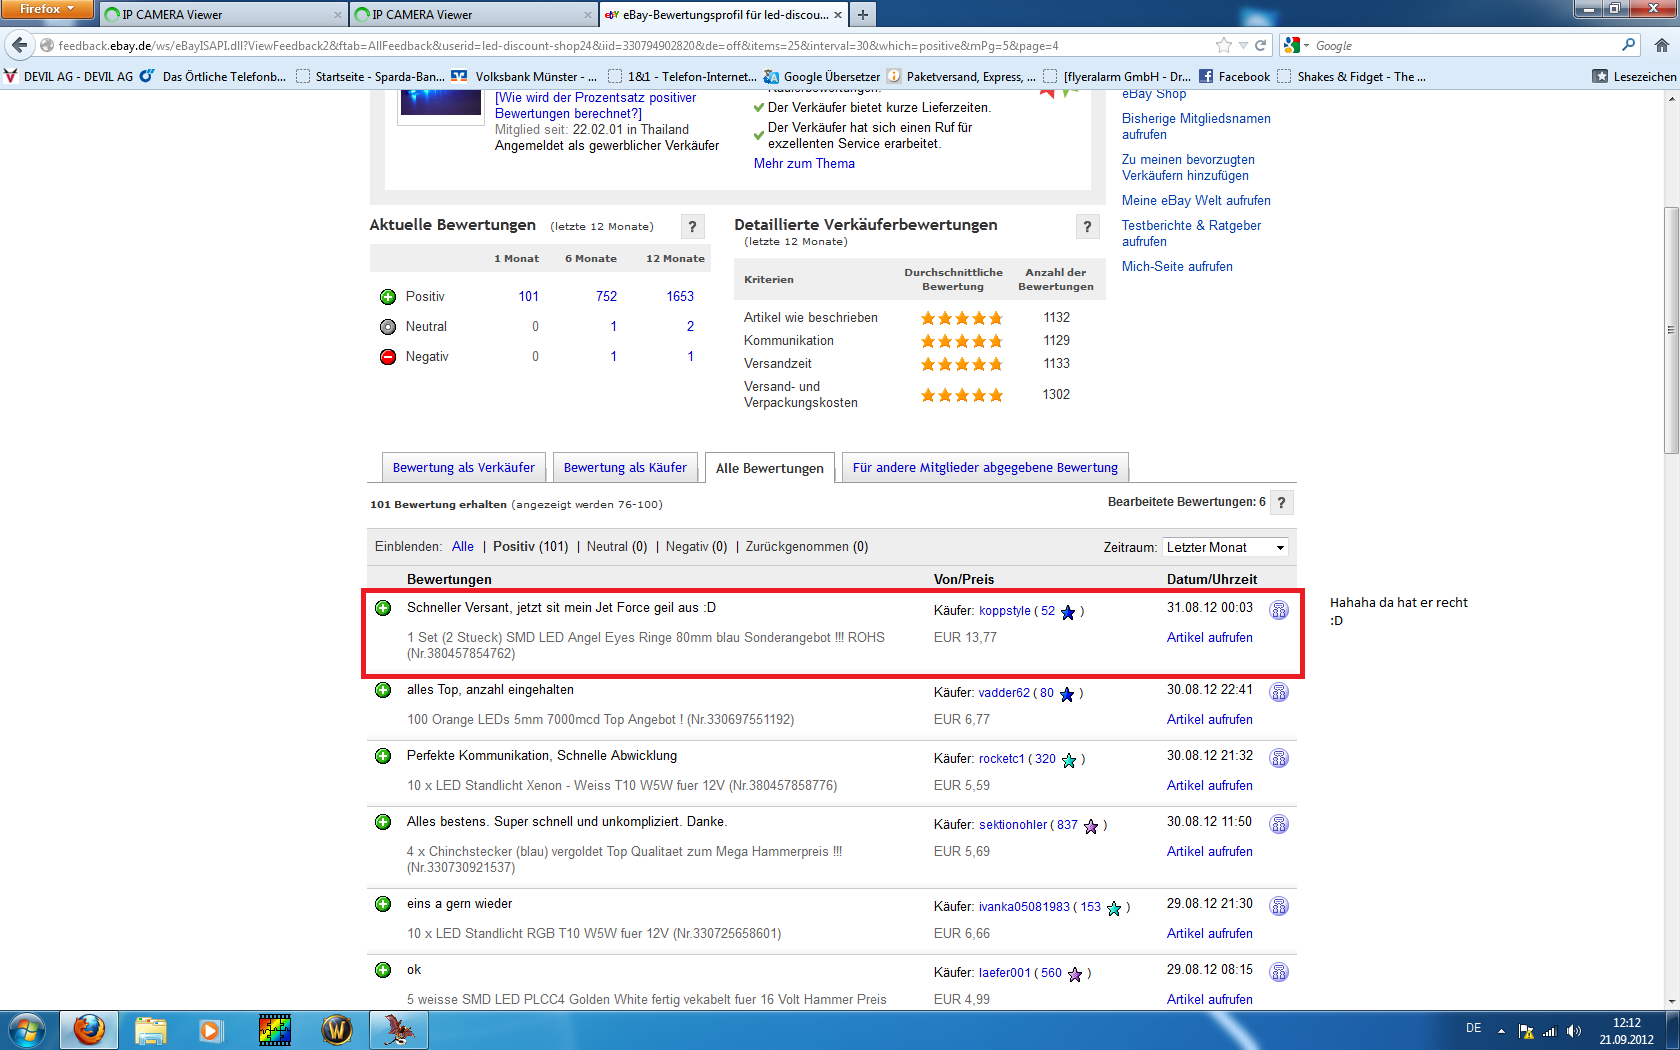This screenshot has height=1050, width=1680.
Task: Select the Bewertung als Verkäufer tab
Action: click(x=464, y=468)
